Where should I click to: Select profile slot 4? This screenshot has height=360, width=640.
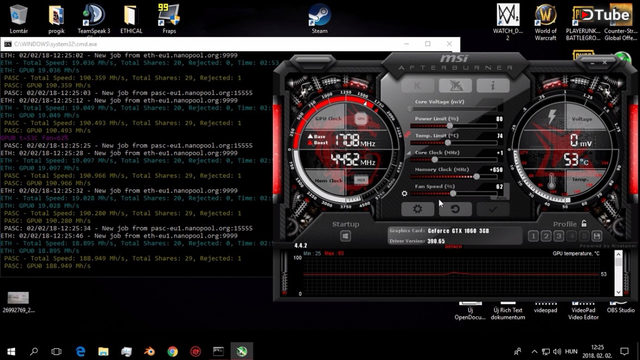click(x=571, y=236)
